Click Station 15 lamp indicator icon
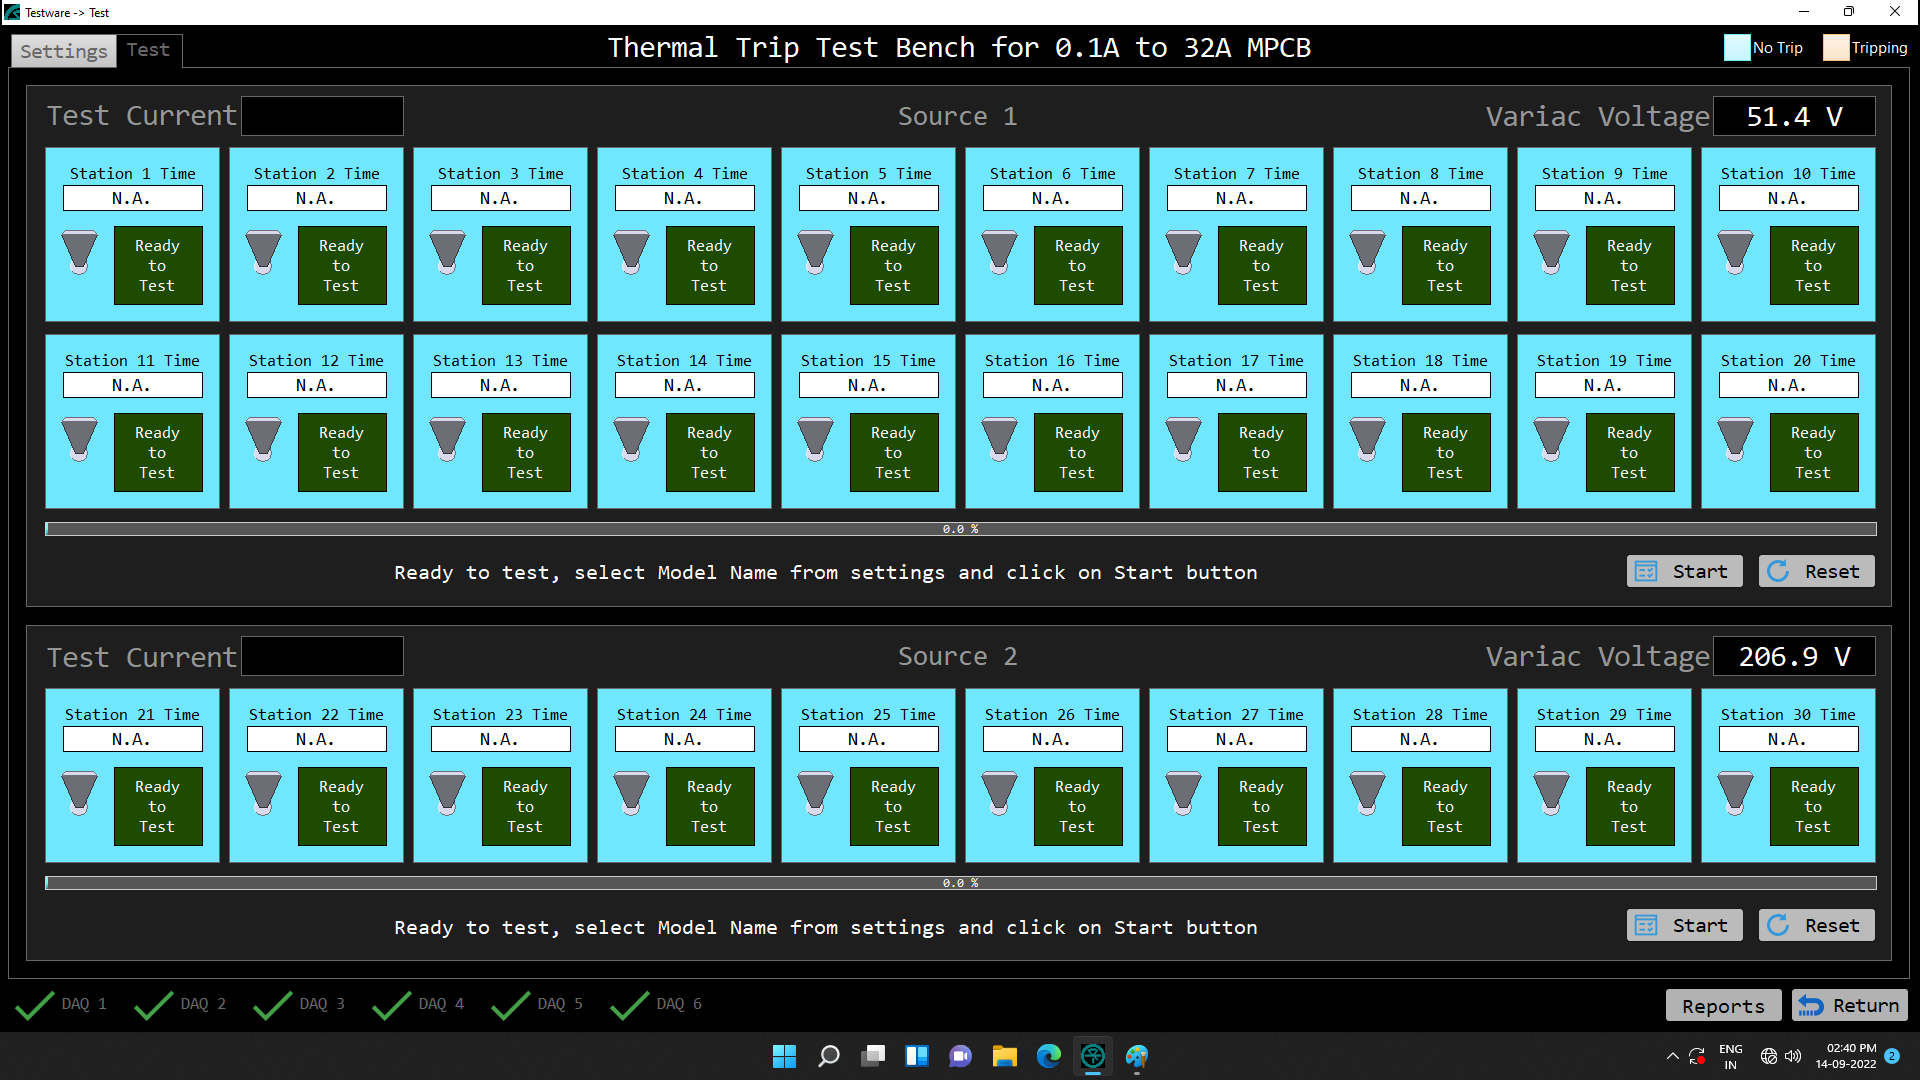1920x1080 pixels. (815, 439)
